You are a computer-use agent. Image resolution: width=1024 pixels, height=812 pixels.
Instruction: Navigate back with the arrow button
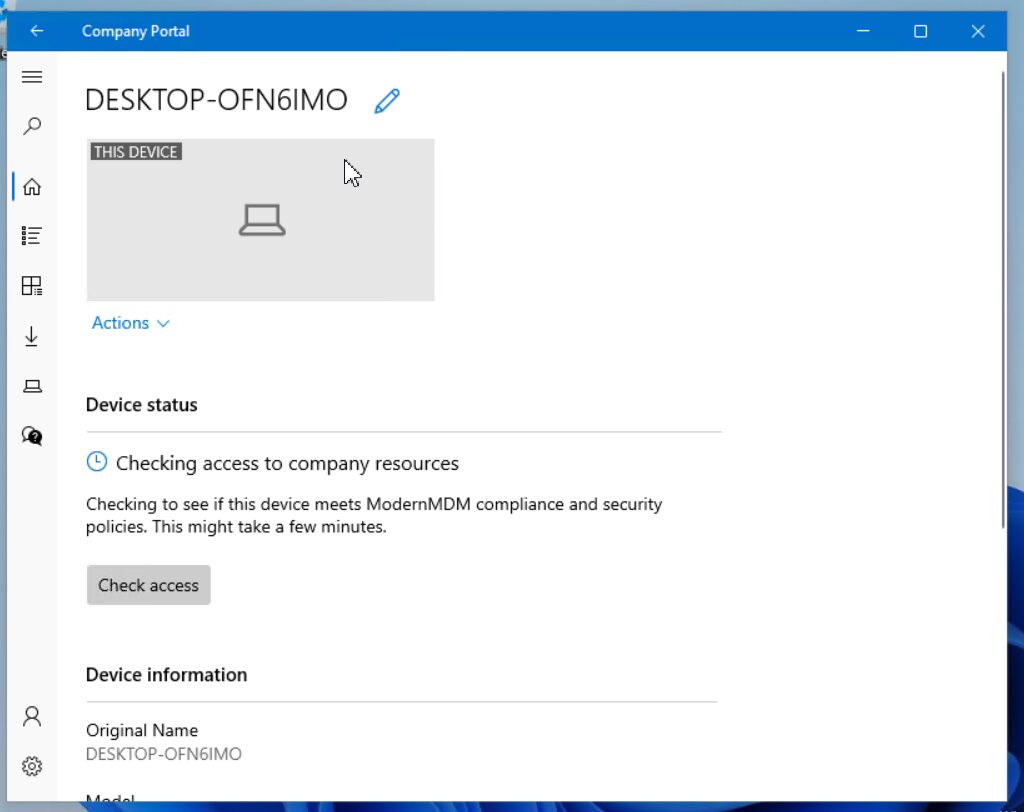coord(36,31)
